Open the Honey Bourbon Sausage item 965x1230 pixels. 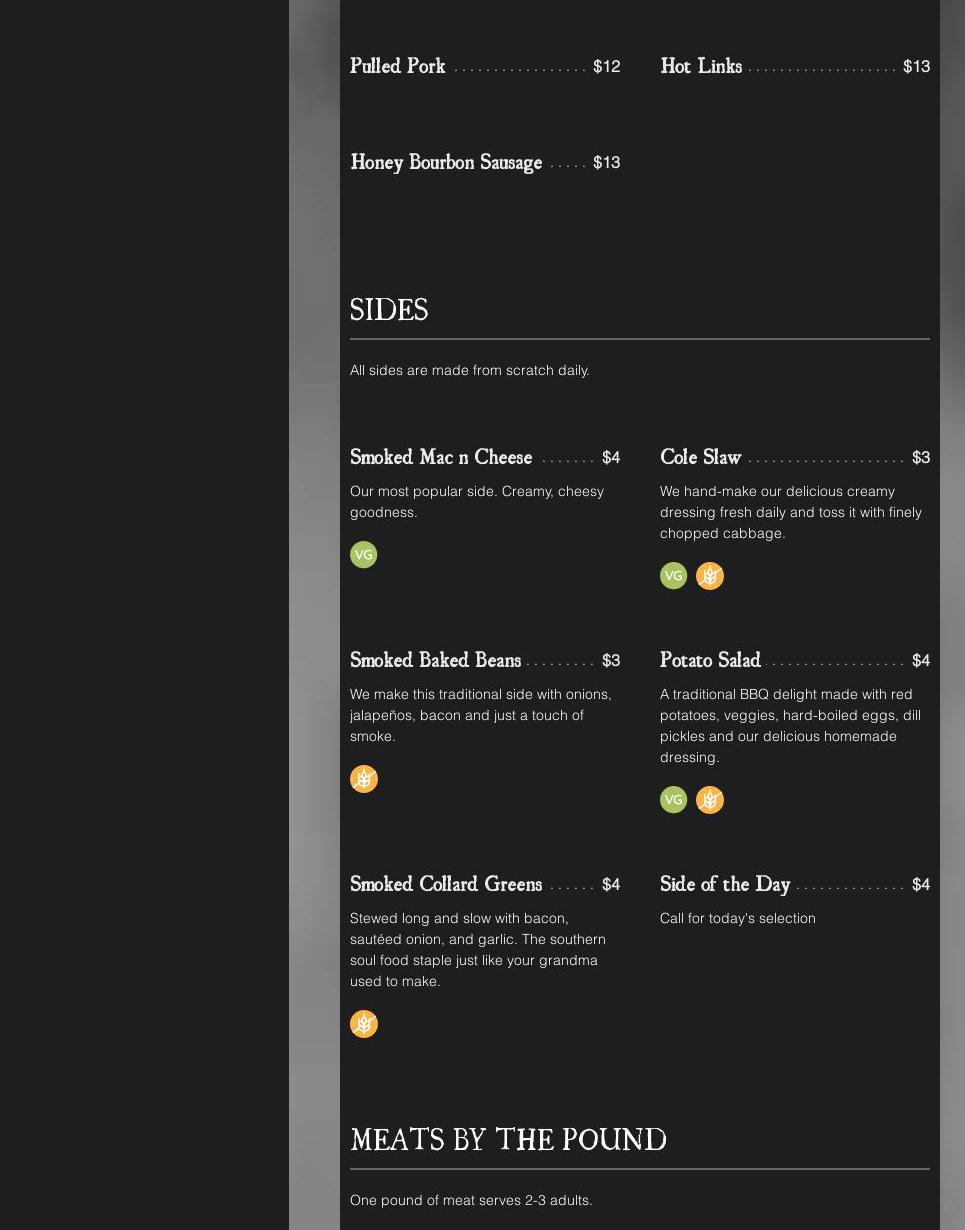point(446,162)
